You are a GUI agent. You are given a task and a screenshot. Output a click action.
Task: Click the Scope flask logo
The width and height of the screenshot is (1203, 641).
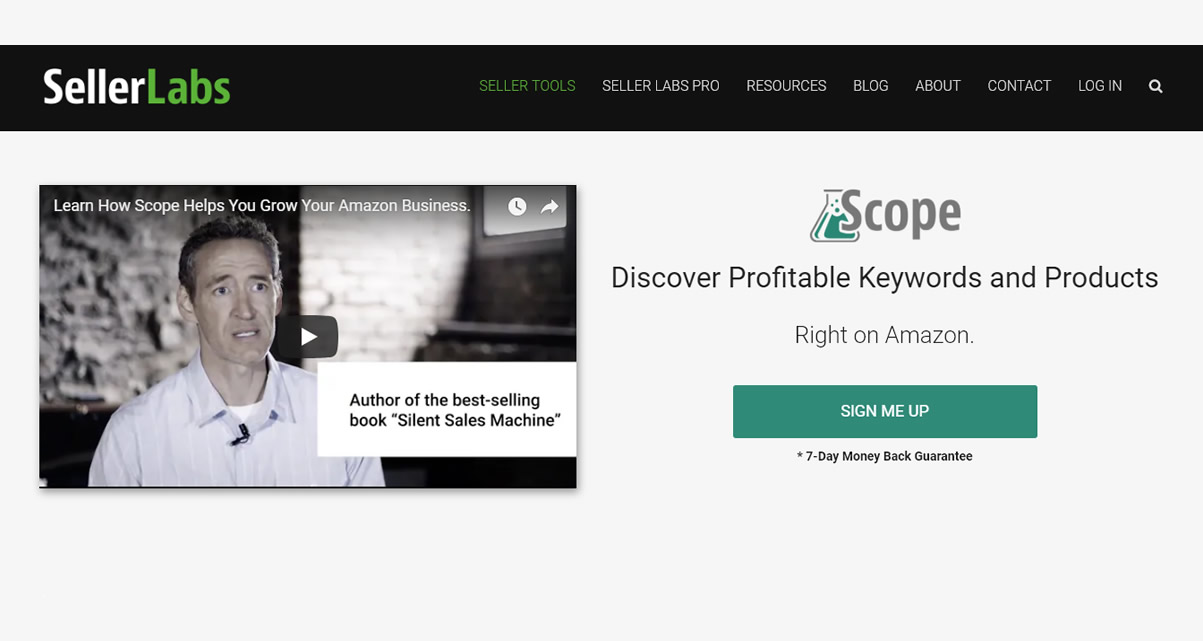click(885, 215)
